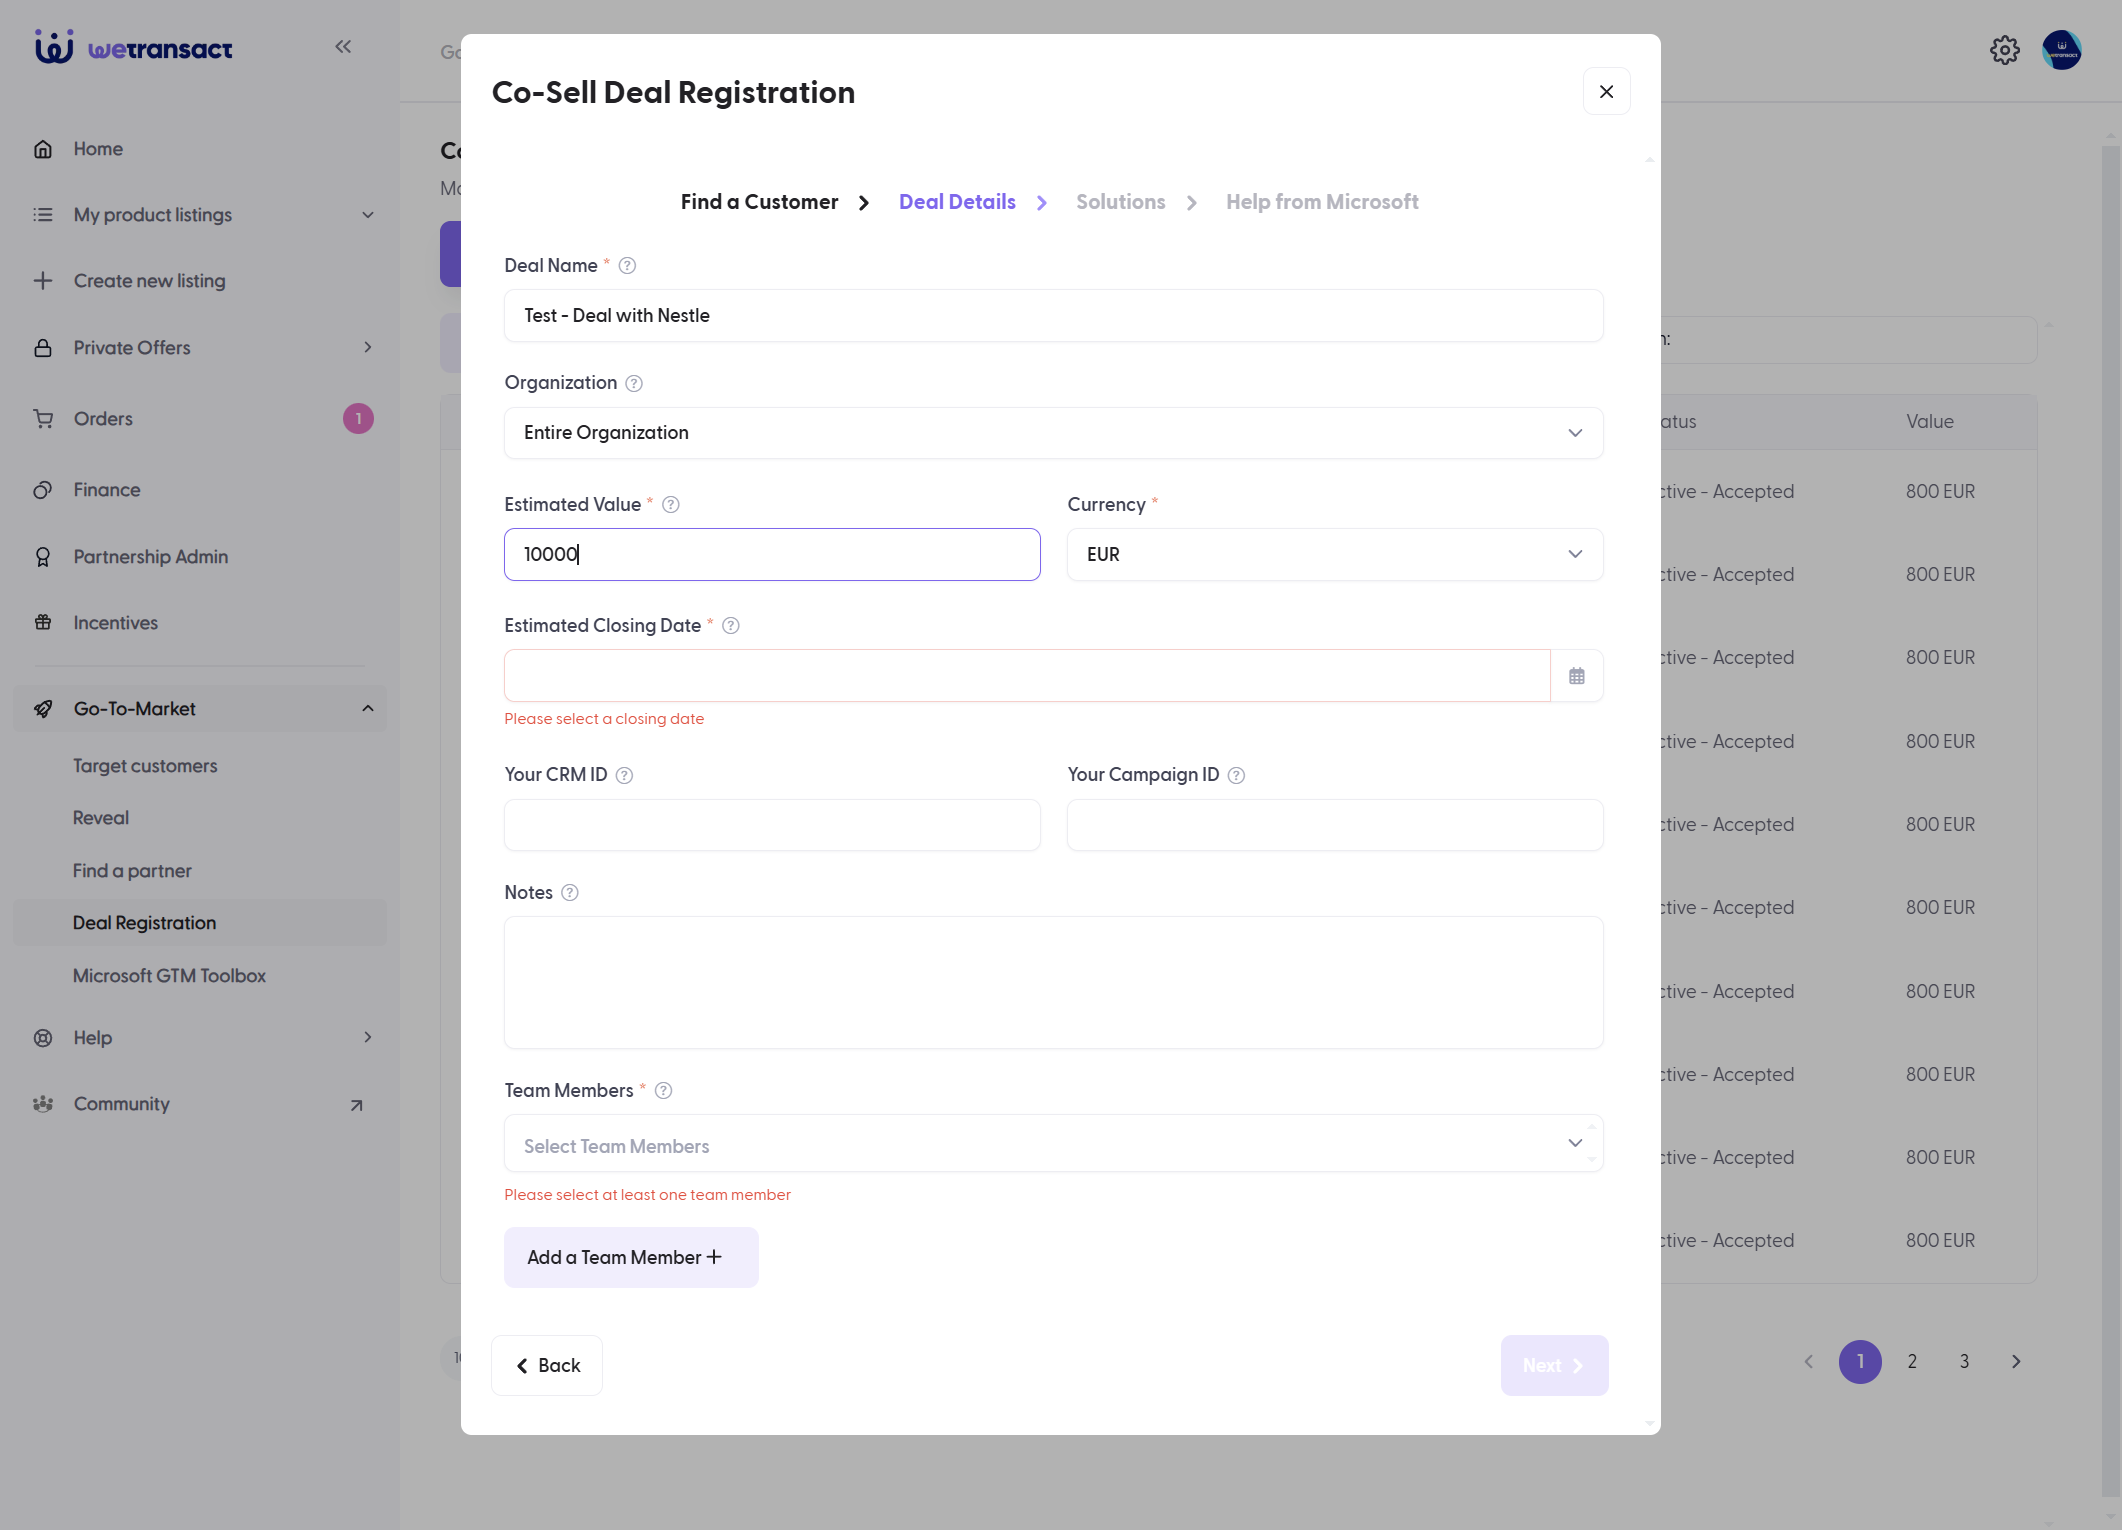Click the Your CRM ID help icon
Screen dimensions: 2122x1530
[x=624, y=775]
